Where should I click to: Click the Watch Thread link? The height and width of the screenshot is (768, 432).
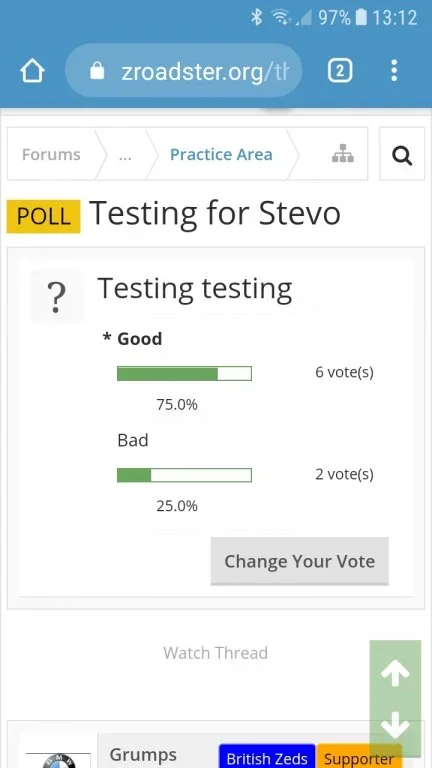pos(216,652)
